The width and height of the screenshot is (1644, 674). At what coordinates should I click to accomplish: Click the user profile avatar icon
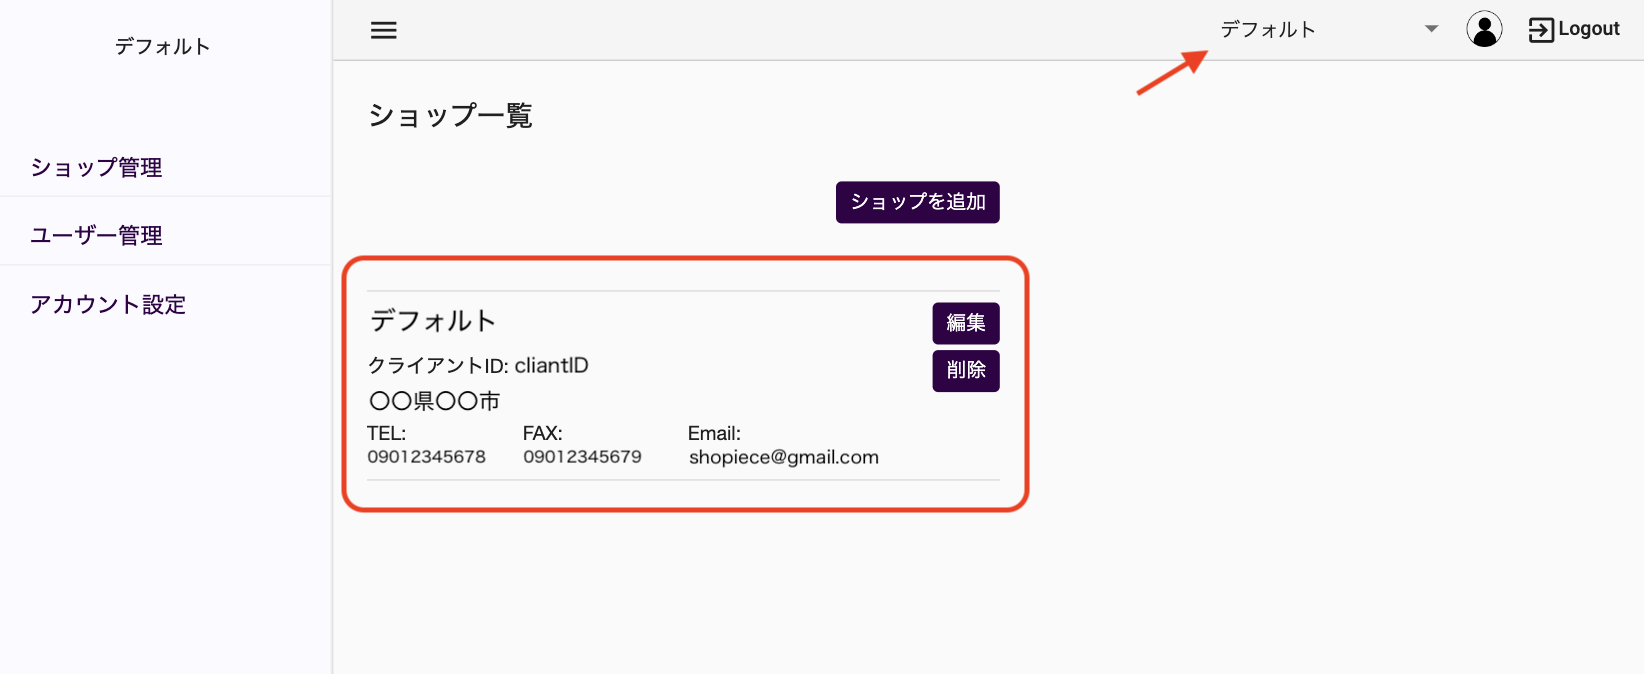click(x=1484, y=29)
